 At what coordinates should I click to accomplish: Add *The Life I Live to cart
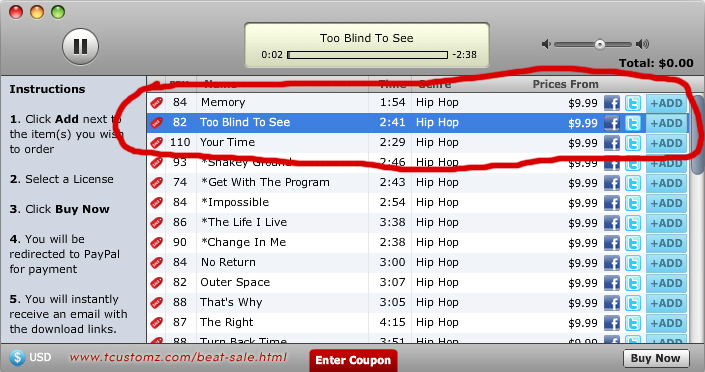666,223
